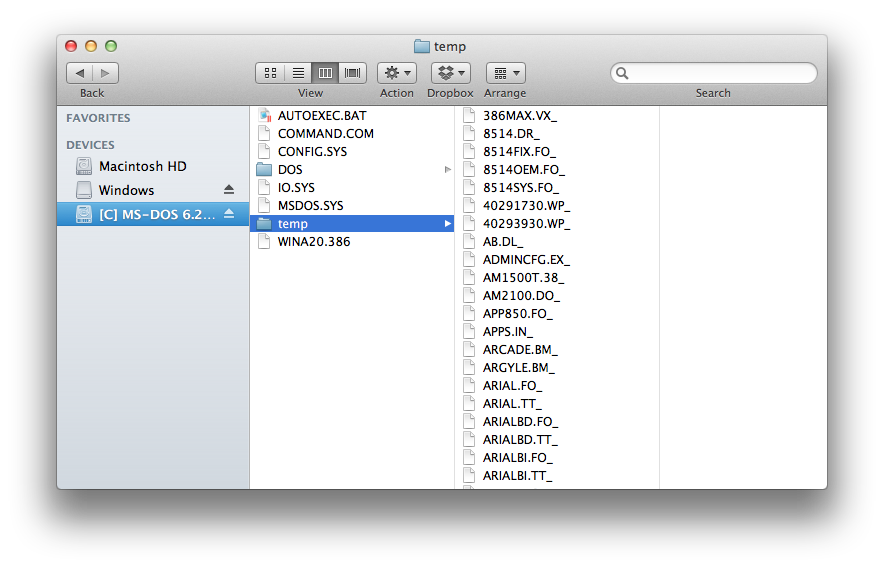Close the temp Finder window
Viewport: 884px width, 568px height.
click(71, 46)
